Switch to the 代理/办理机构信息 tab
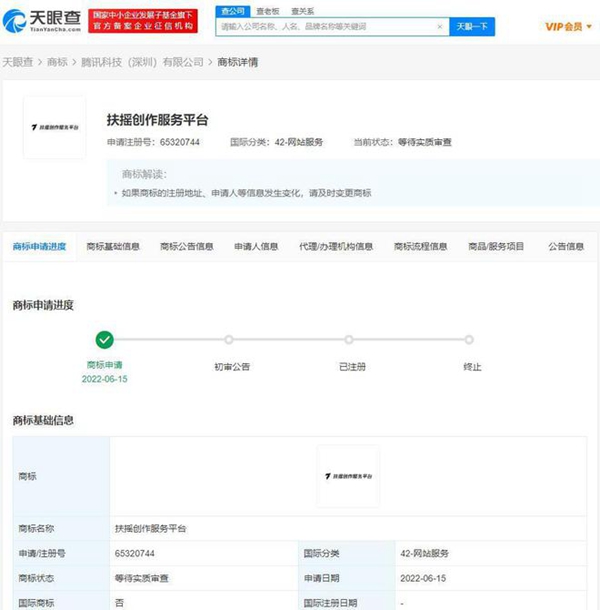Image resolution: width=600 pixels, height=610 pixels. (x=336, y=246)
